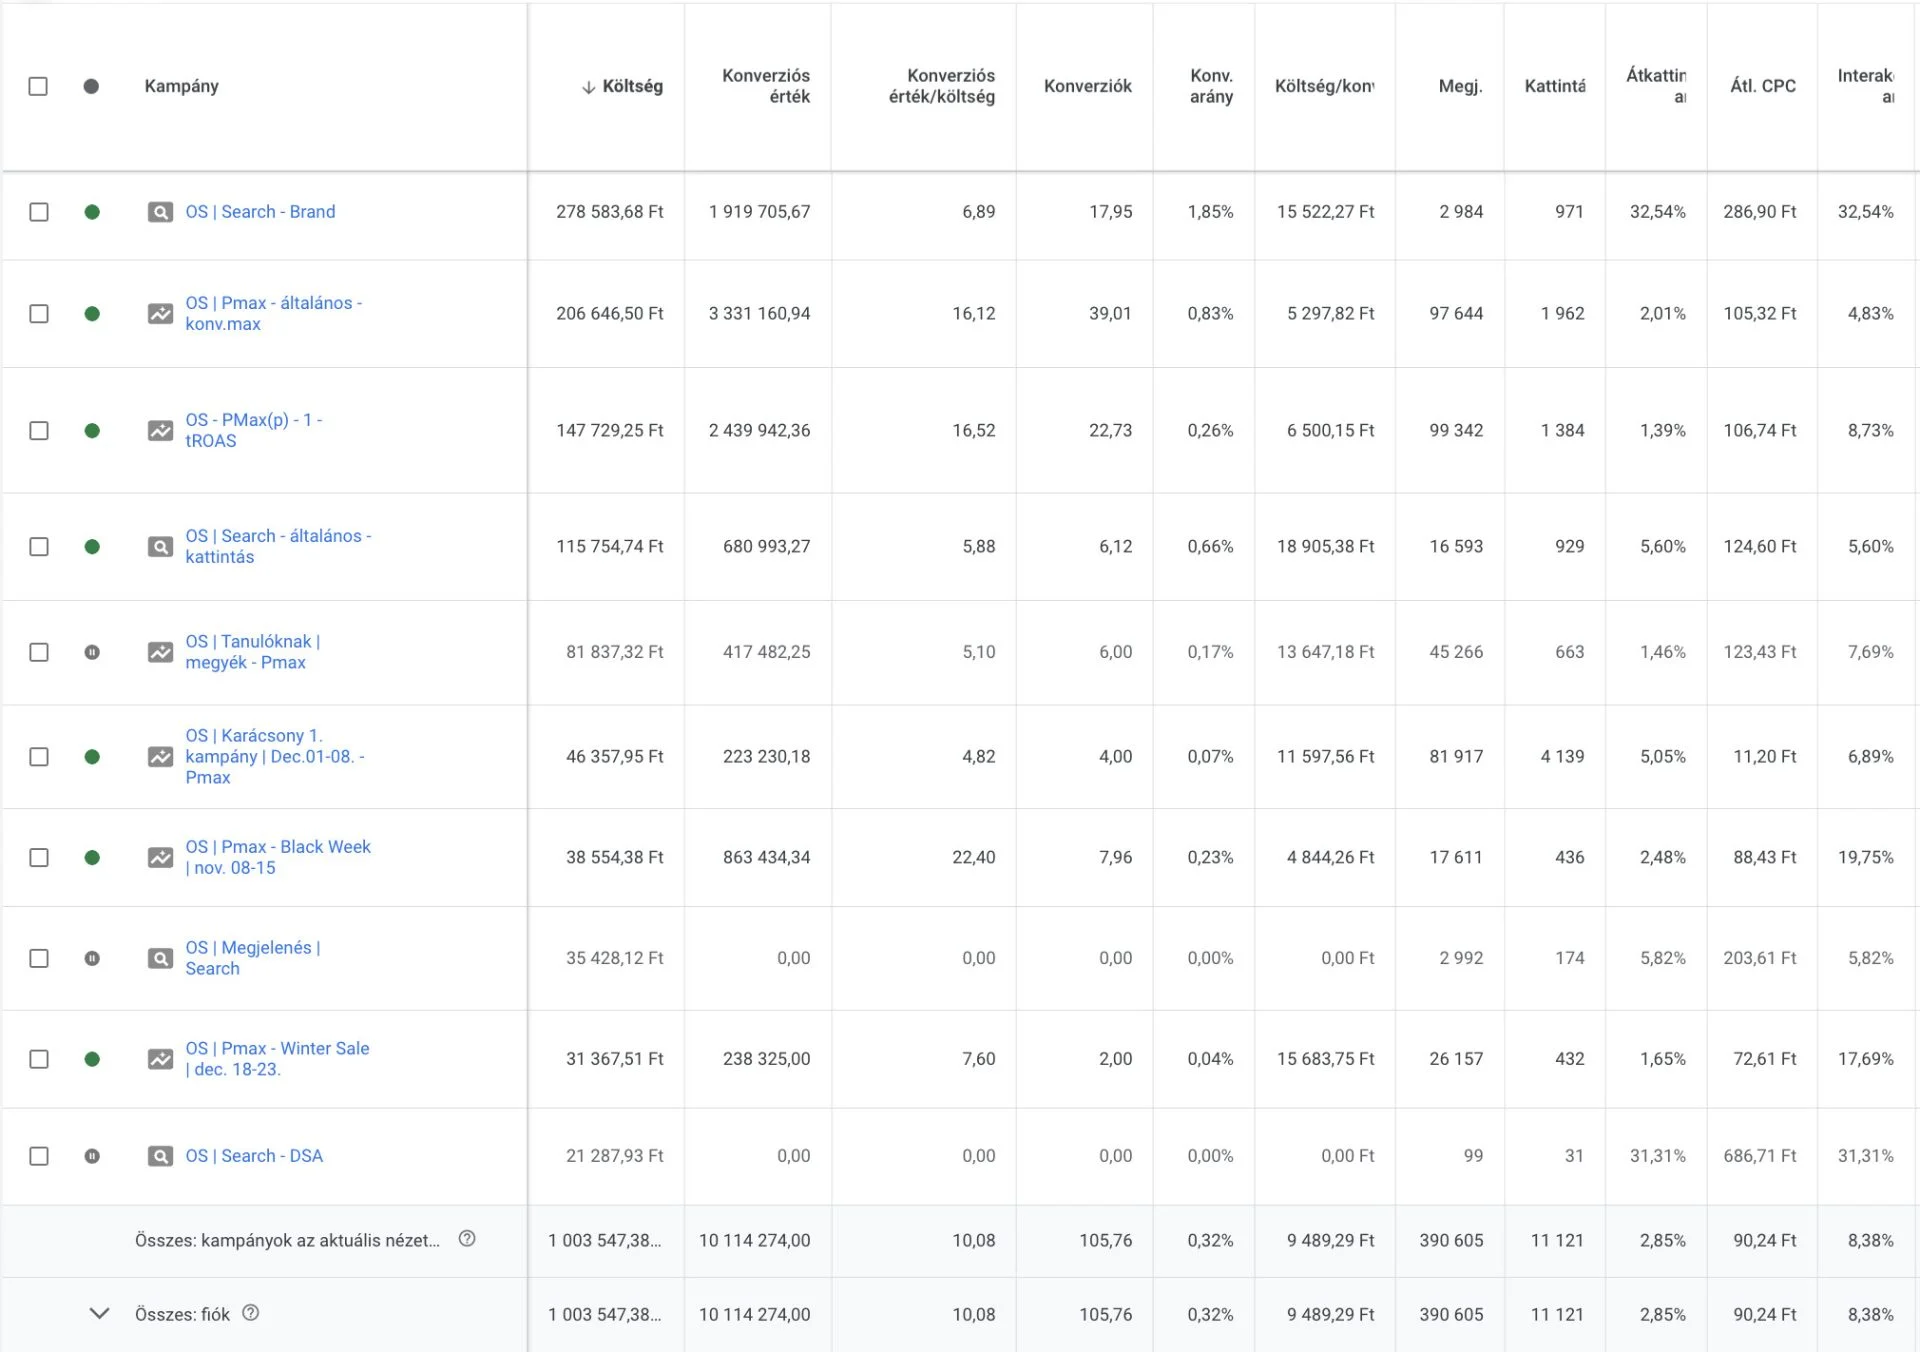Expand the Összes: fiók summary row chevron
Image resolution: width=1920 pixels, height=1352 pixels.
(99, 1313)
